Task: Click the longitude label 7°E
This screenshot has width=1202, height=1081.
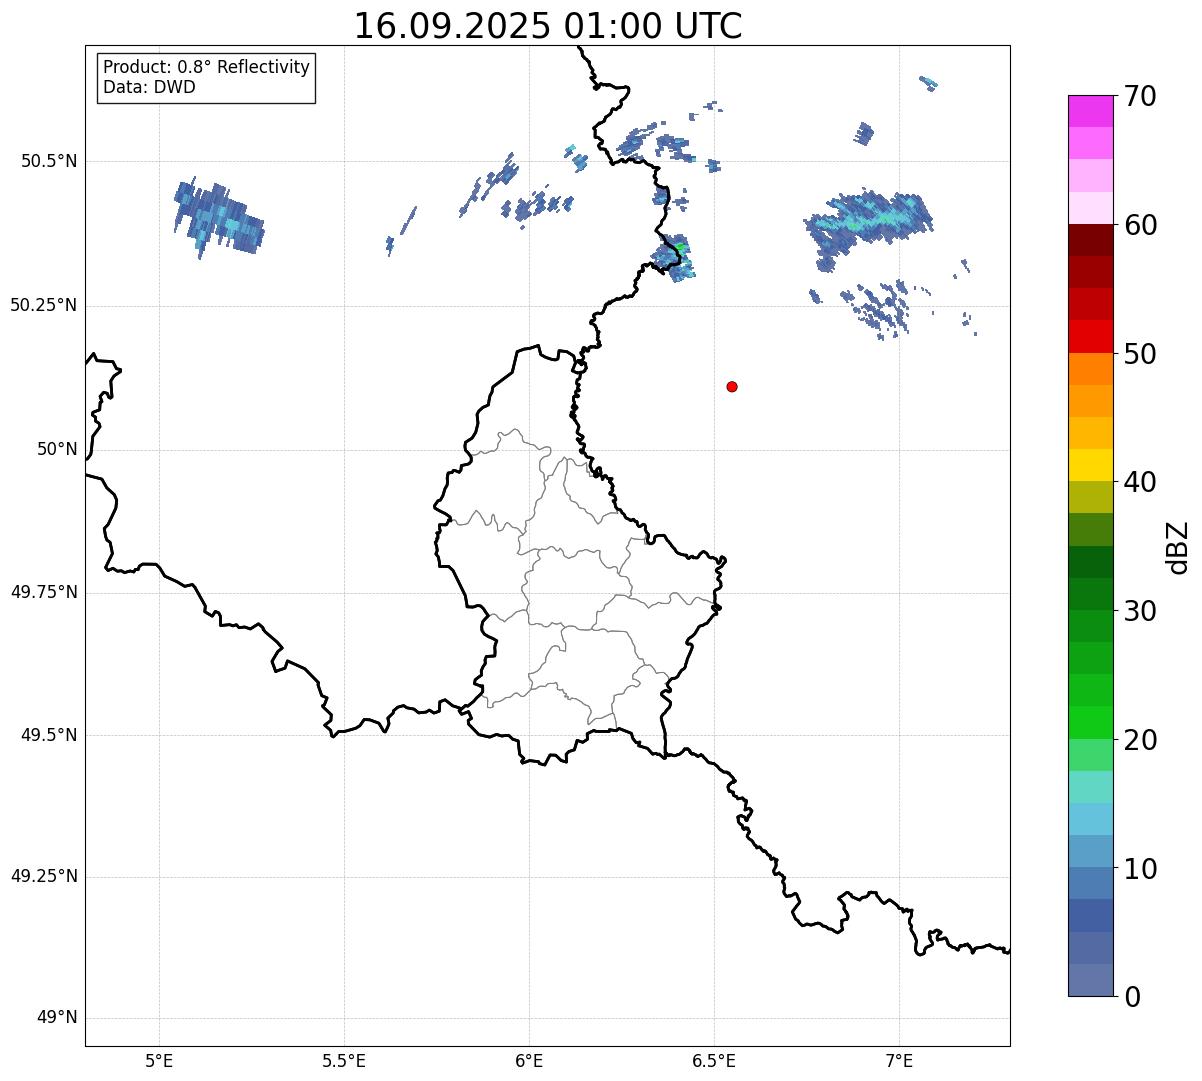Action: click(x=899, y=1061)
